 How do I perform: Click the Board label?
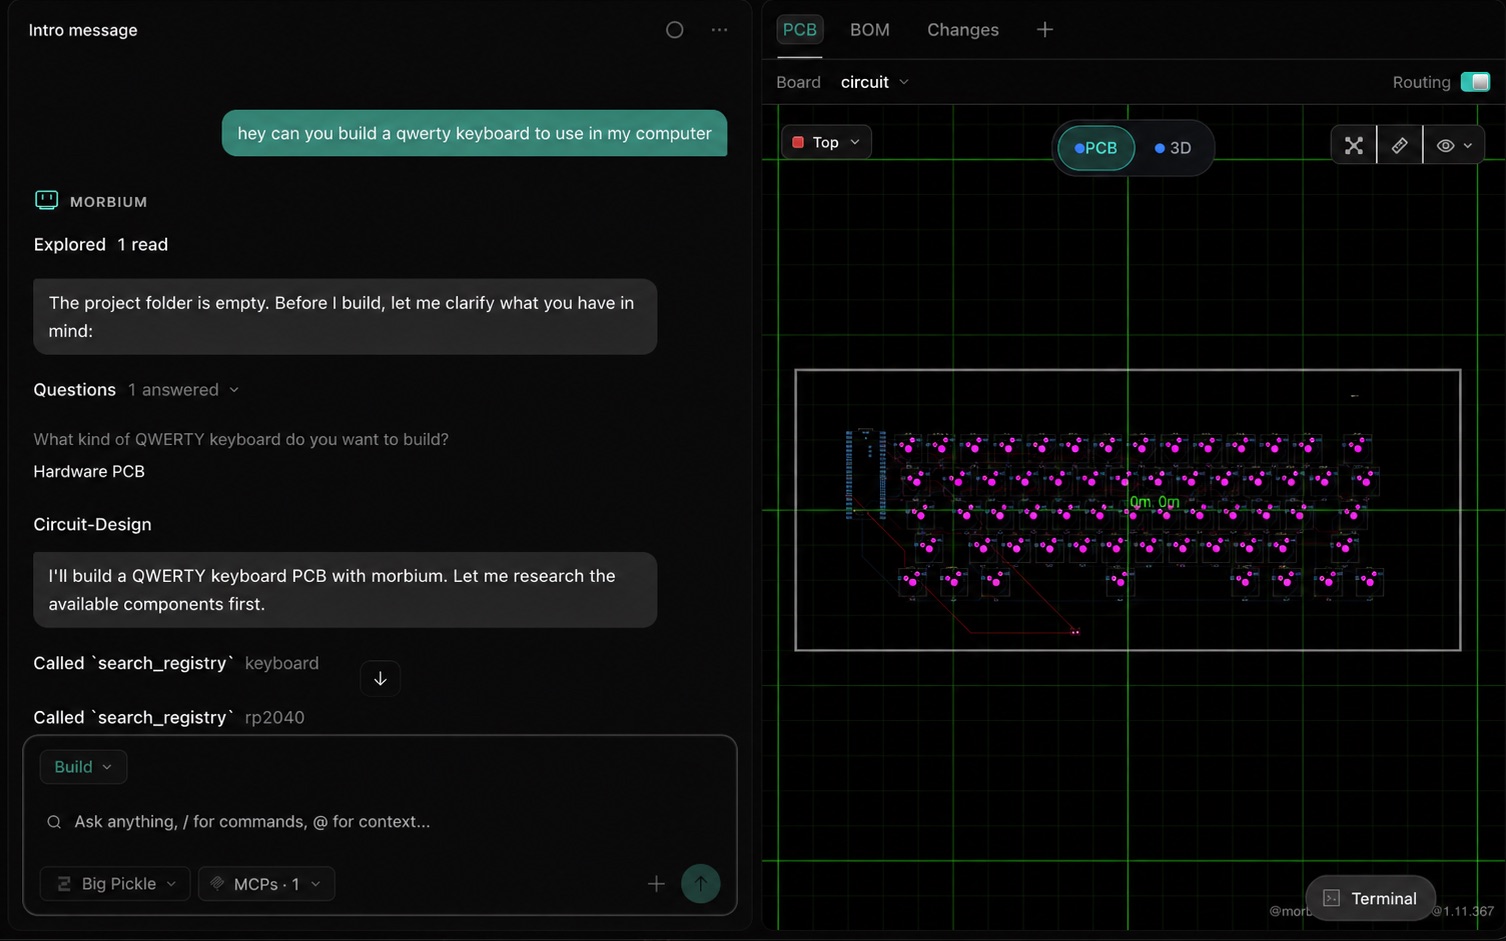point(798,82)
